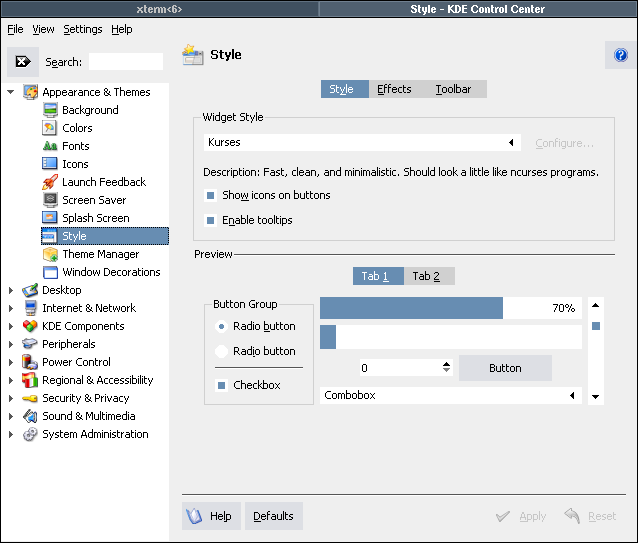Click the System Administration gear icon
The width and height of the screenshot is (638, 543).
30,434
